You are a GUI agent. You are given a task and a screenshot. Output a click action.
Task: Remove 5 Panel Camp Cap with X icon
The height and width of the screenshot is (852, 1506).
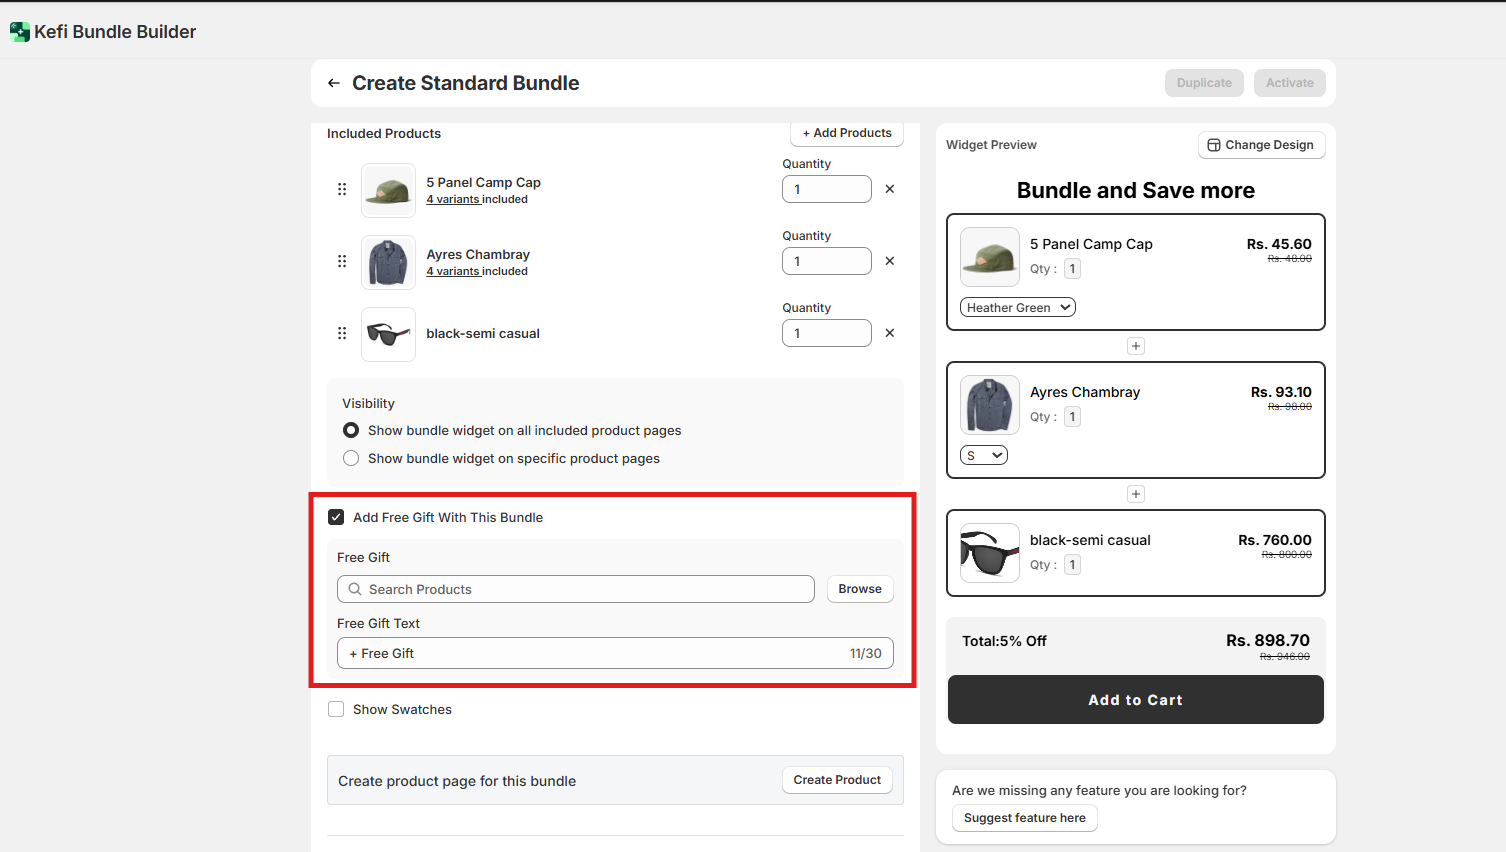click(x=890, y=189)
